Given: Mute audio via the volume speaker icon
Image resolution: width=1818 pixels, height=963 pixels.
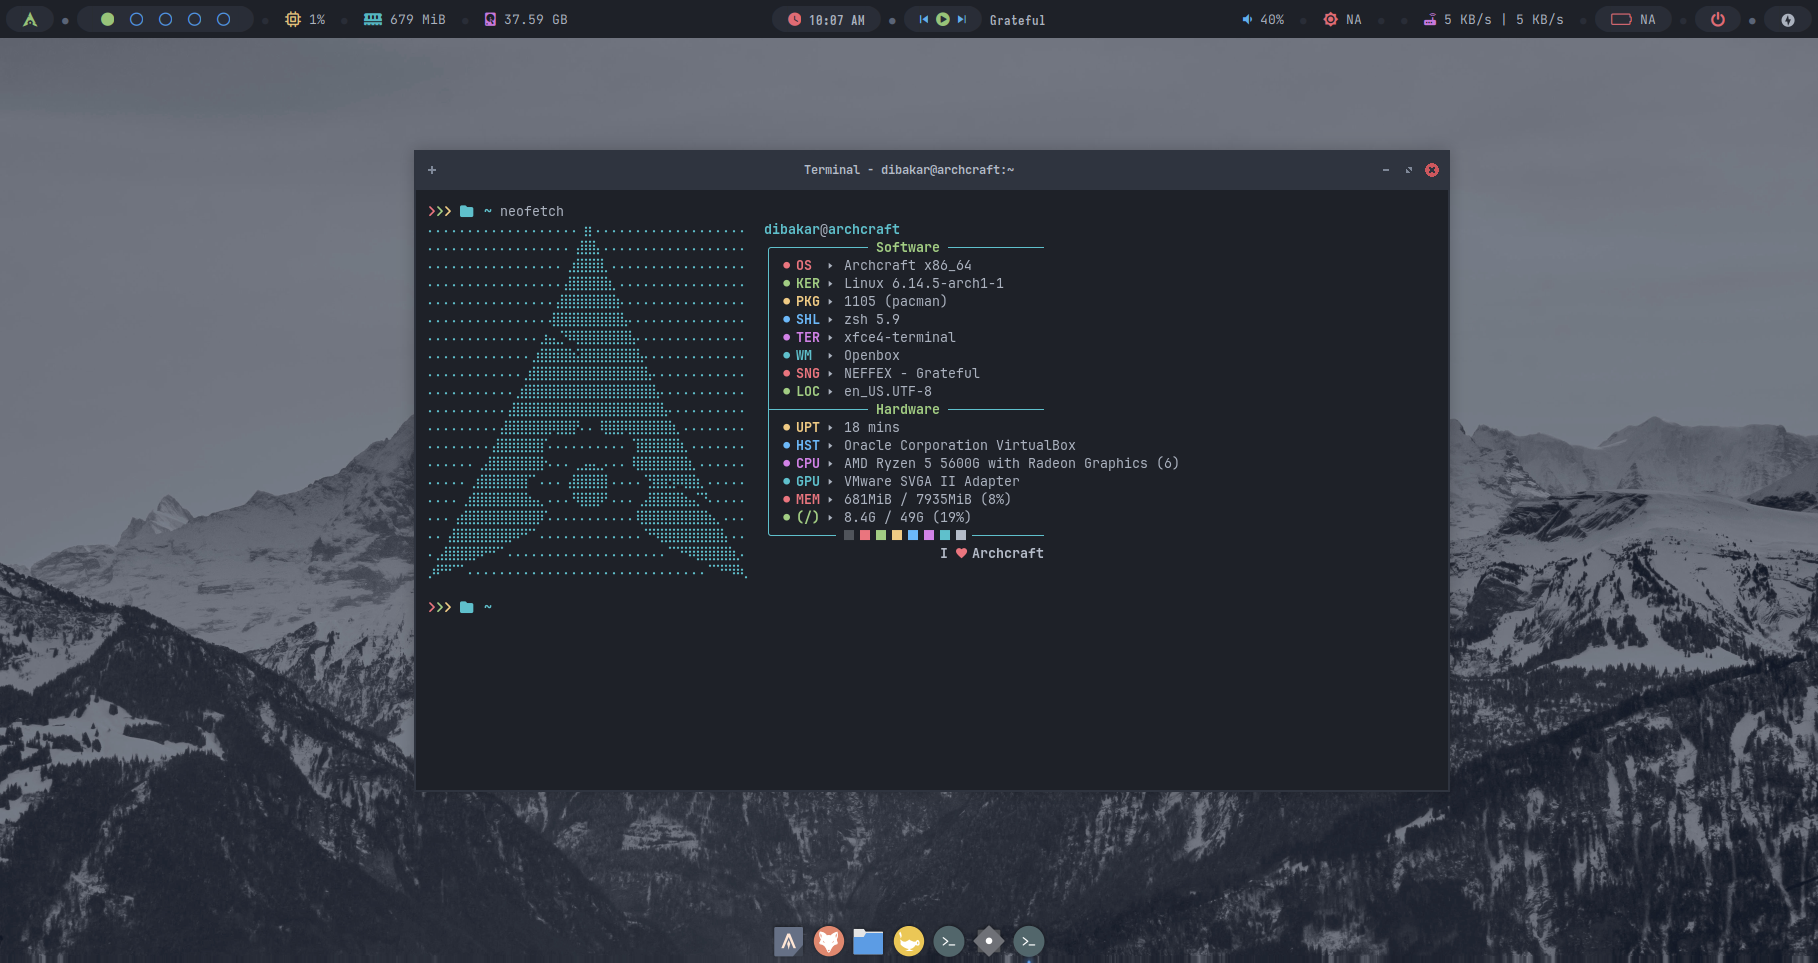Looking at the screenshot, I should (1247, 19).
